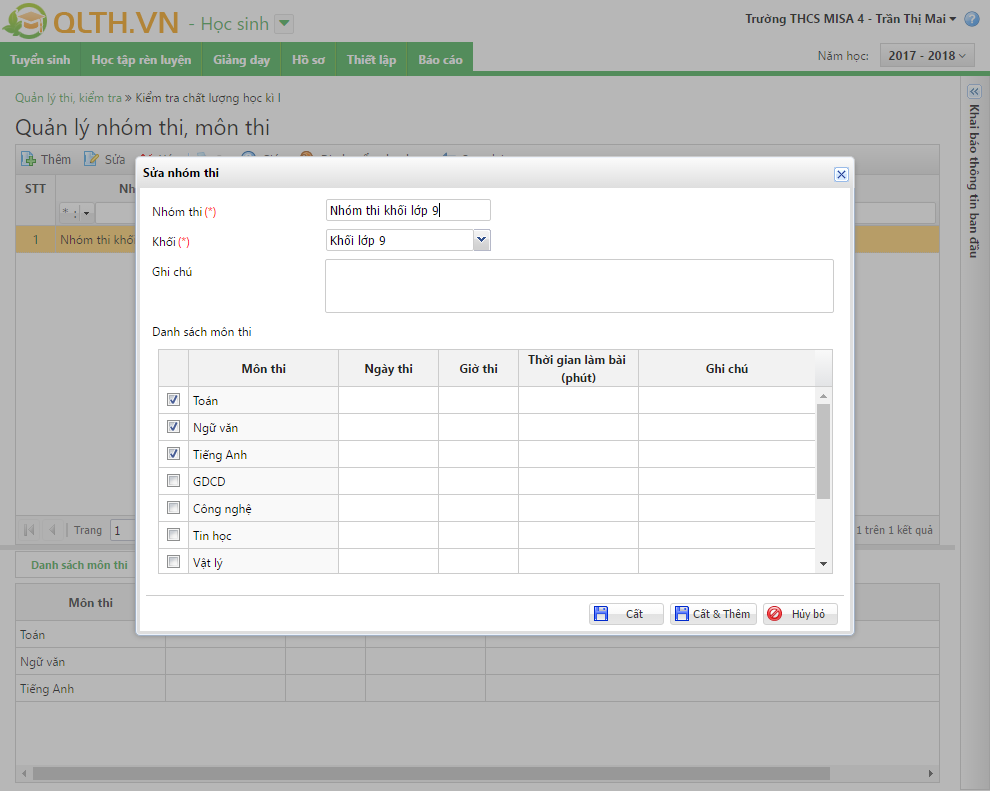The height and width of the screenshot is (791, 990).
Task: Go to first page icon in pager
Action: [x=29, y=530]
